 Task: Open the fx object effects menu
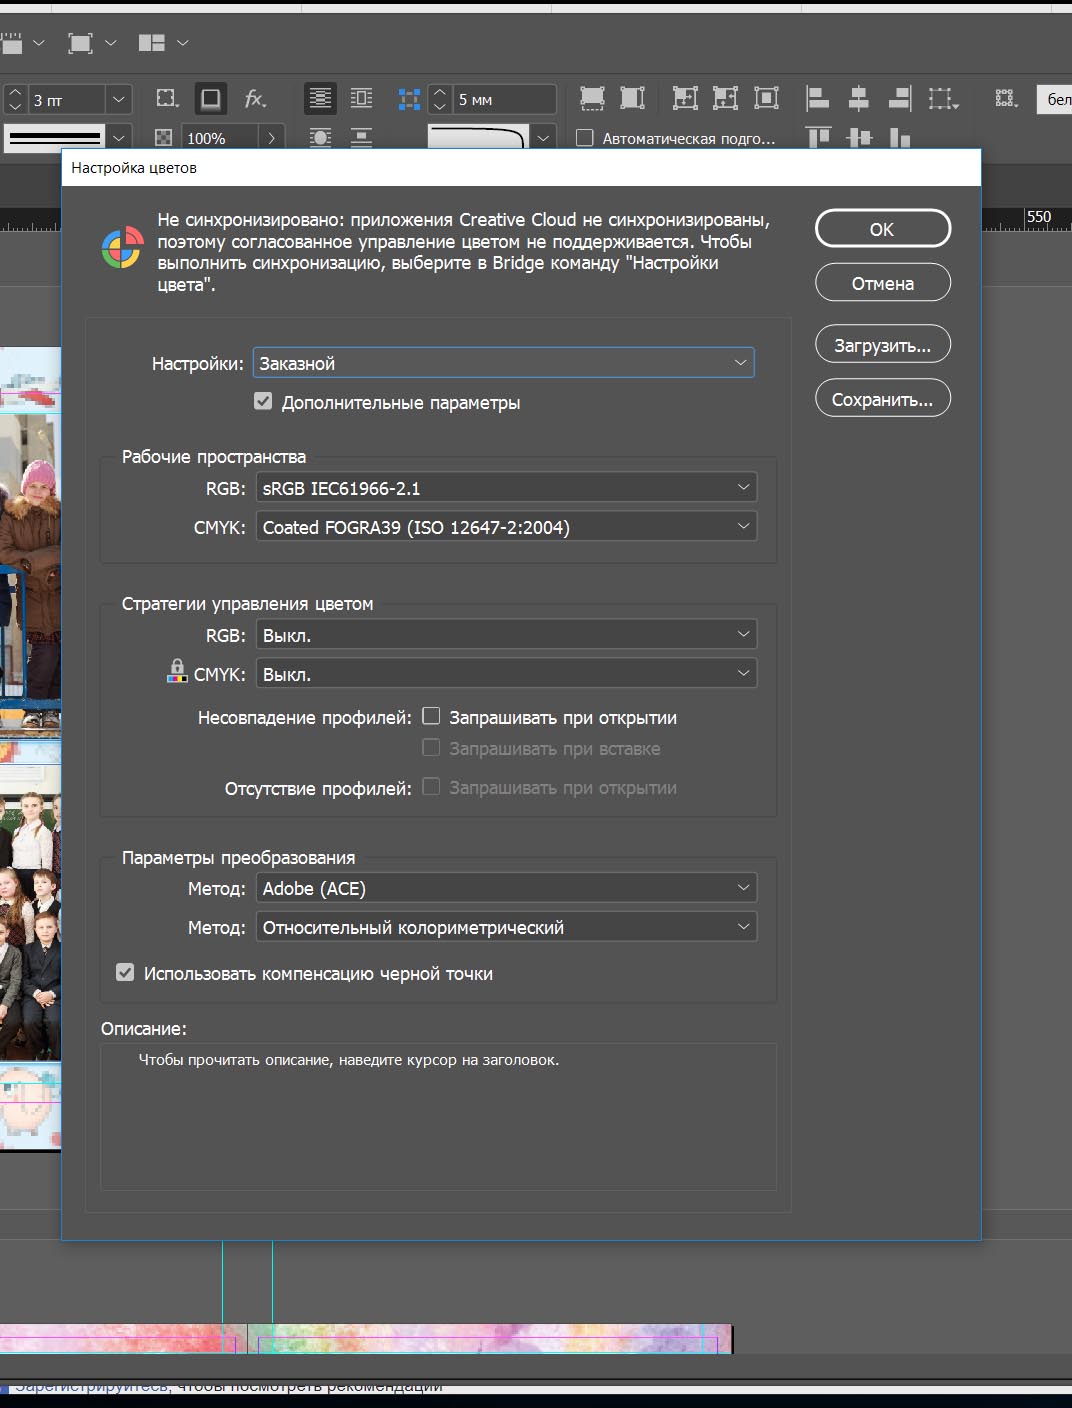coord(255,99)
